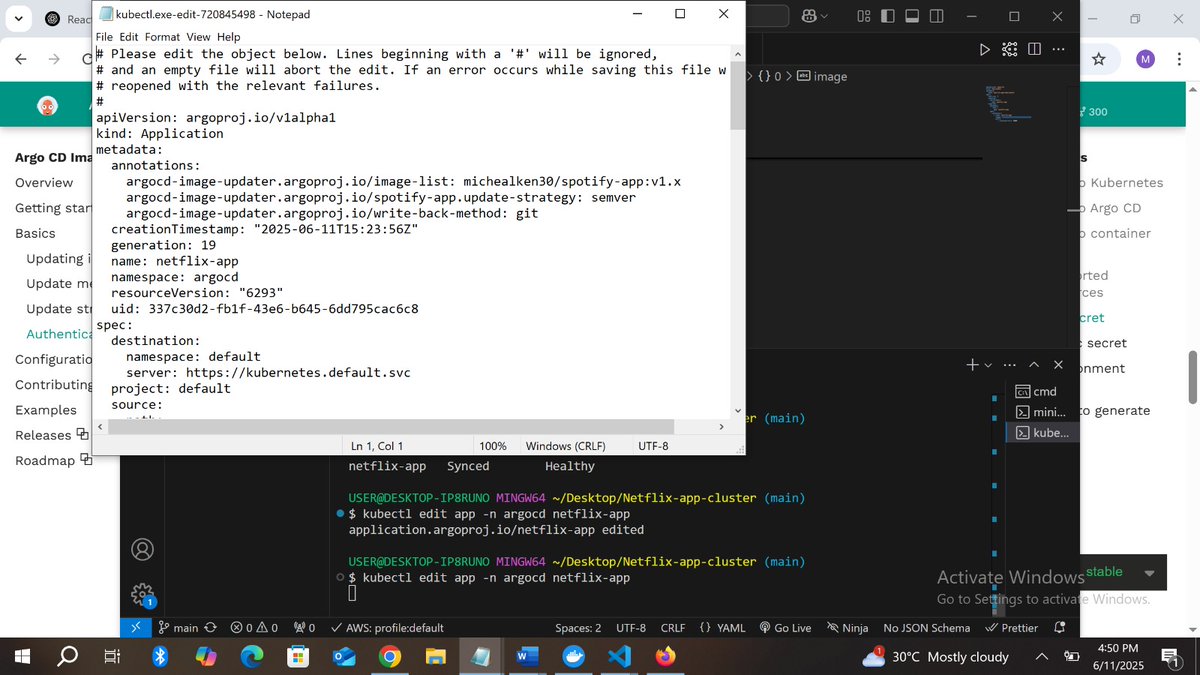
Task: Click the ports forwarded indicator in status bar
Action: tap(304, 628)
